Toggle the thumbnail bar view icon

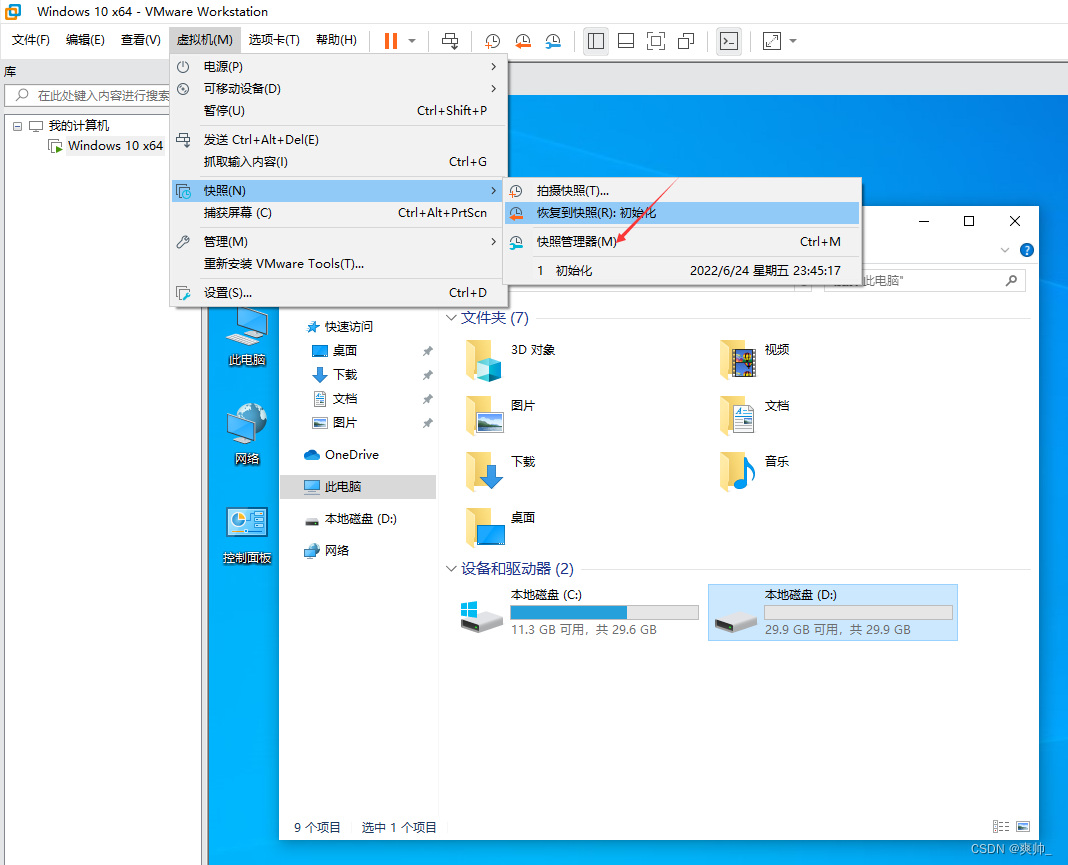626,41
